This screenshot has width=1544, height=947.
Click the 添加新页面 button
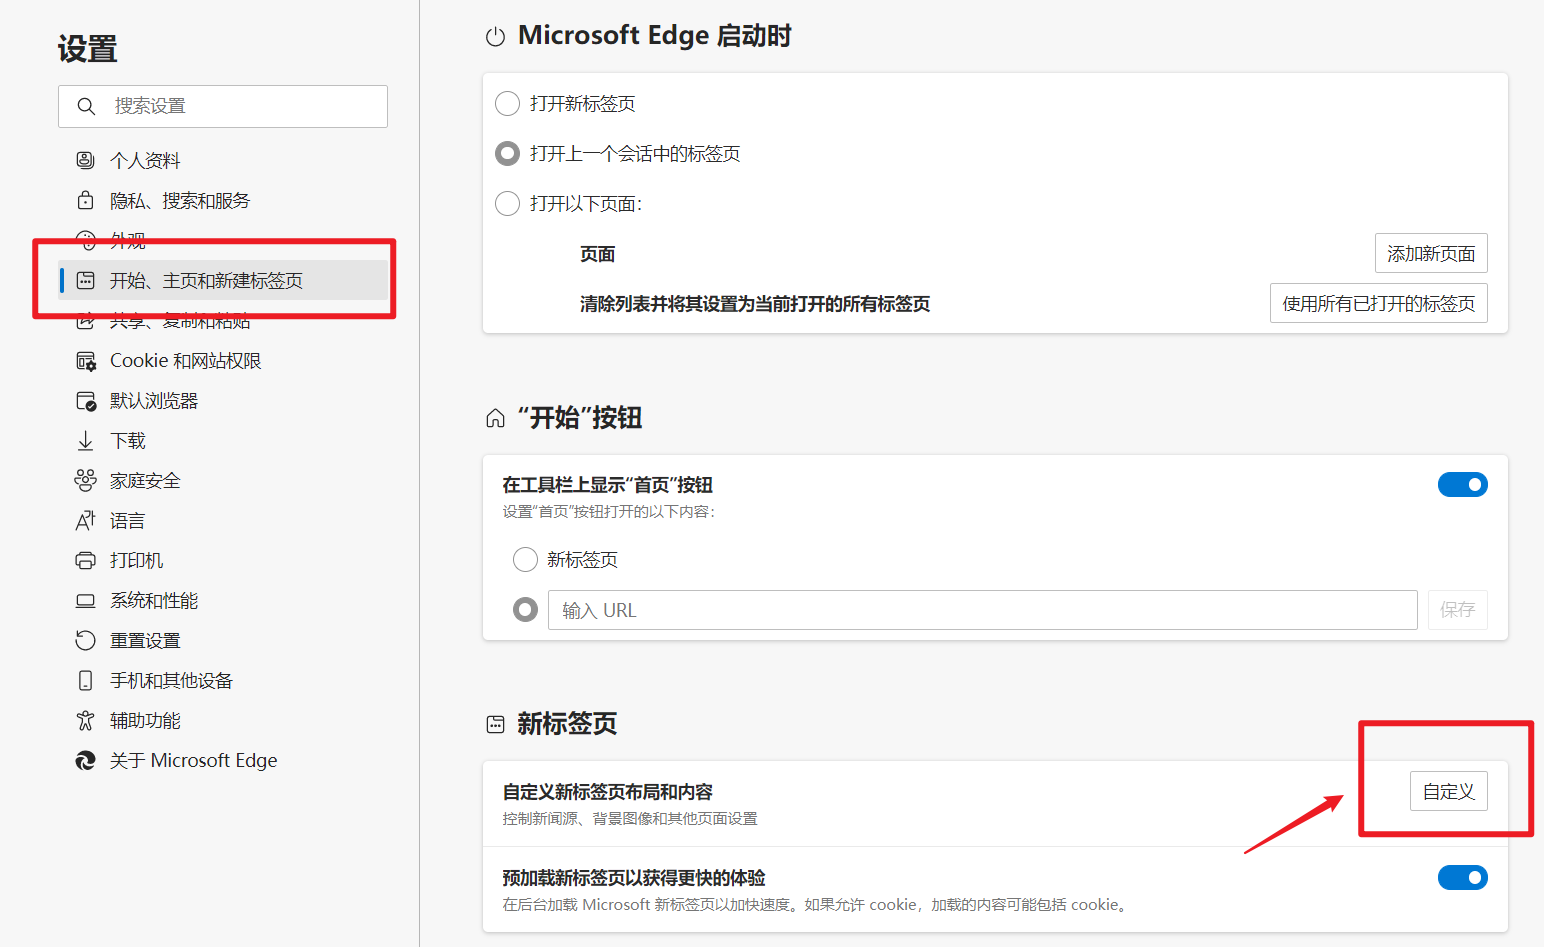click(x=1431, y=253)
